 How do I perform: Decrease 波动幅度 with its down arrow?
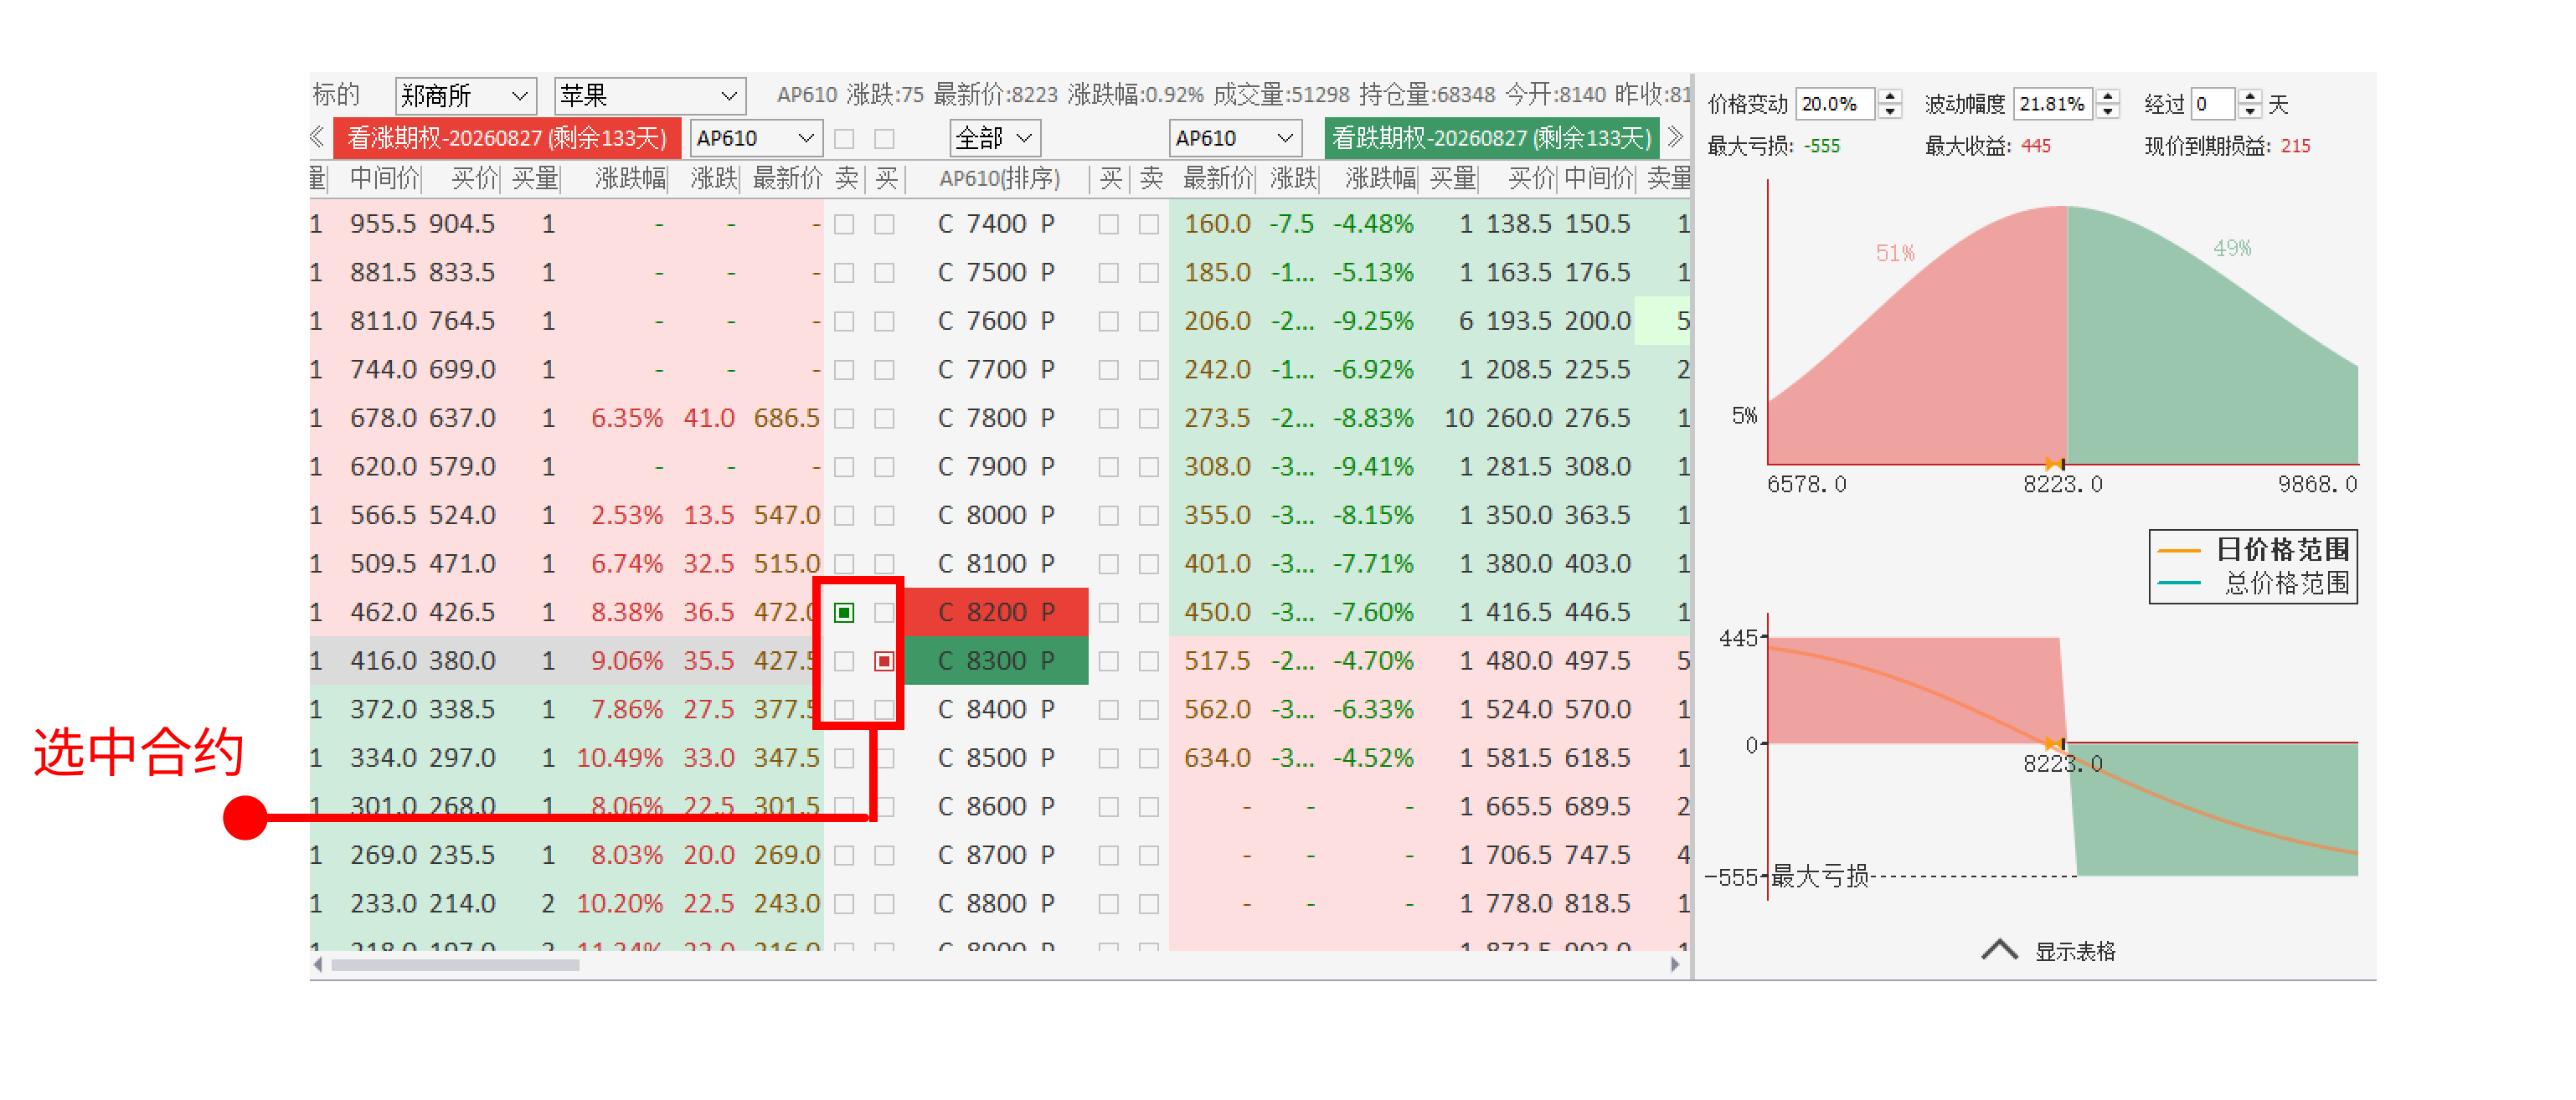pos(2108,111)
